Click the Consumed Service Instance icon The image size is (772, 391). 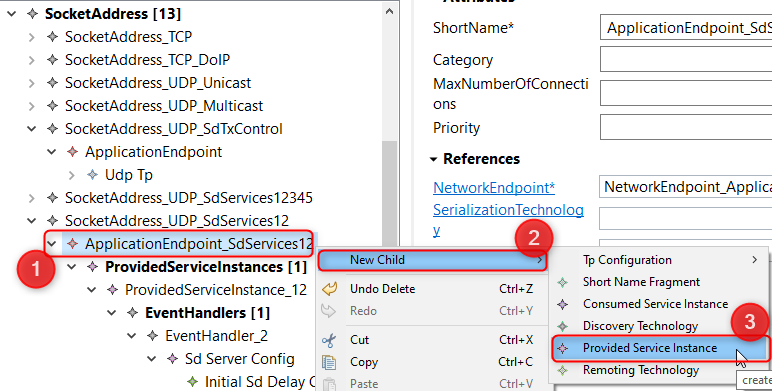tap(562, 304)
